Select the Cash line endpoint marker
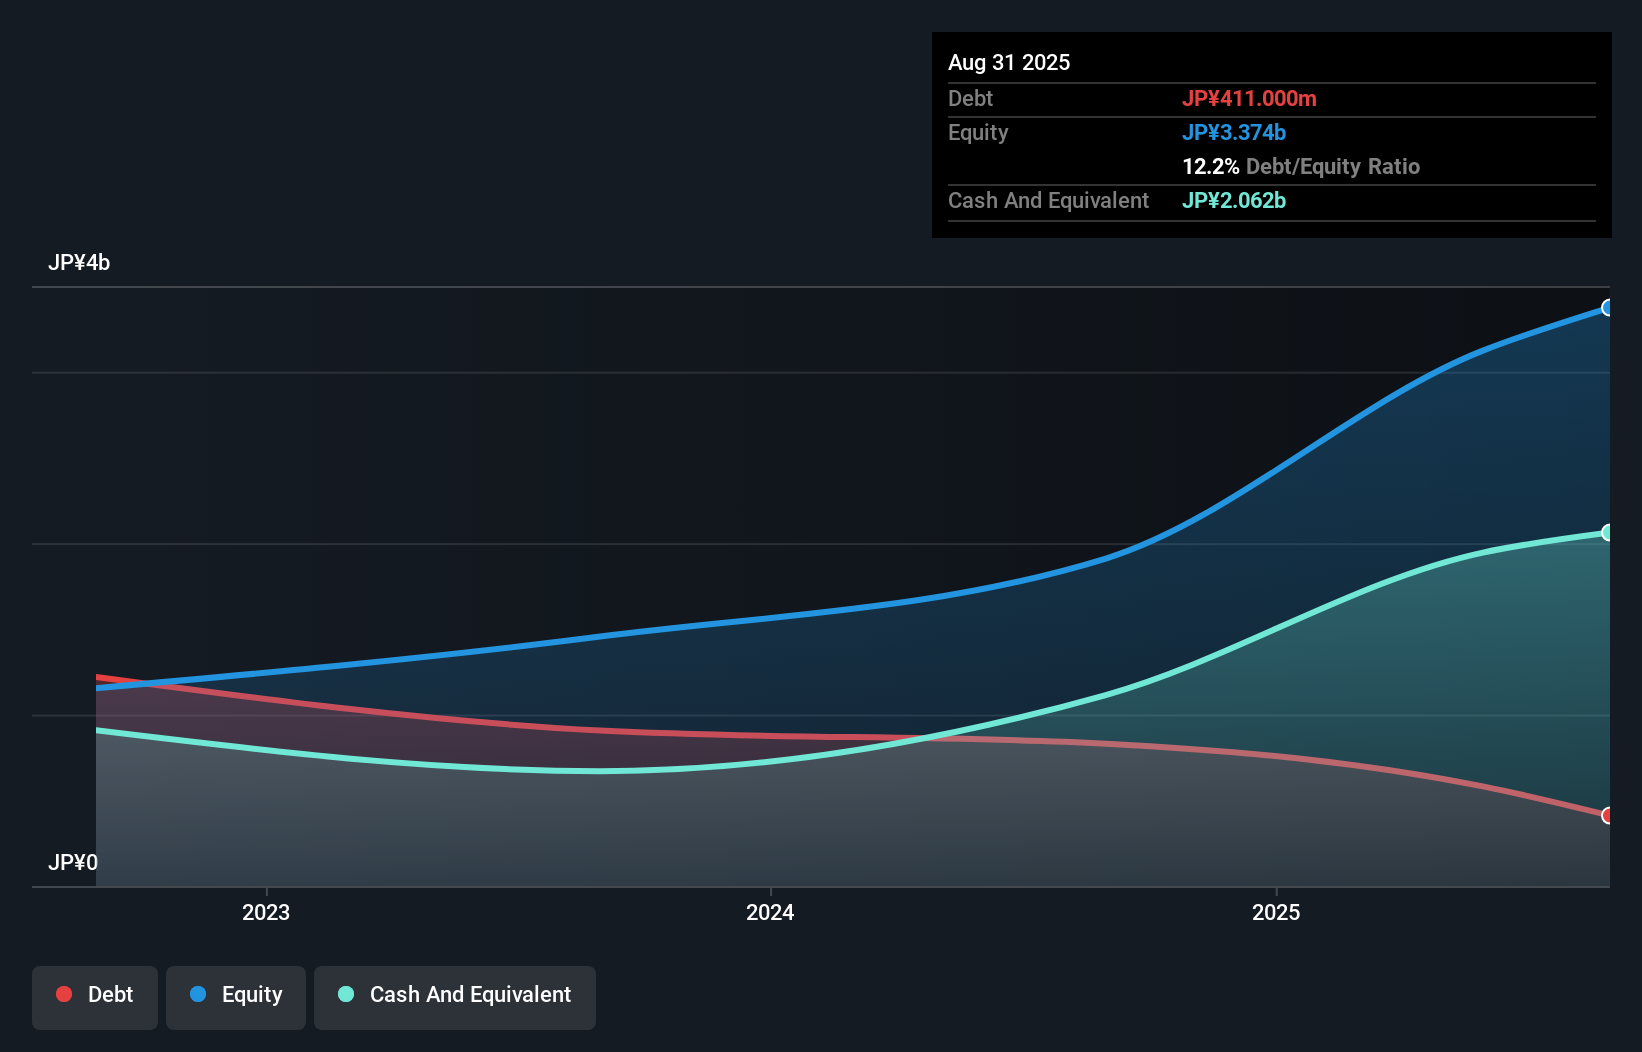Image resolution: width=1642 pixels, height=1052 pixels. click(1608, 532)
